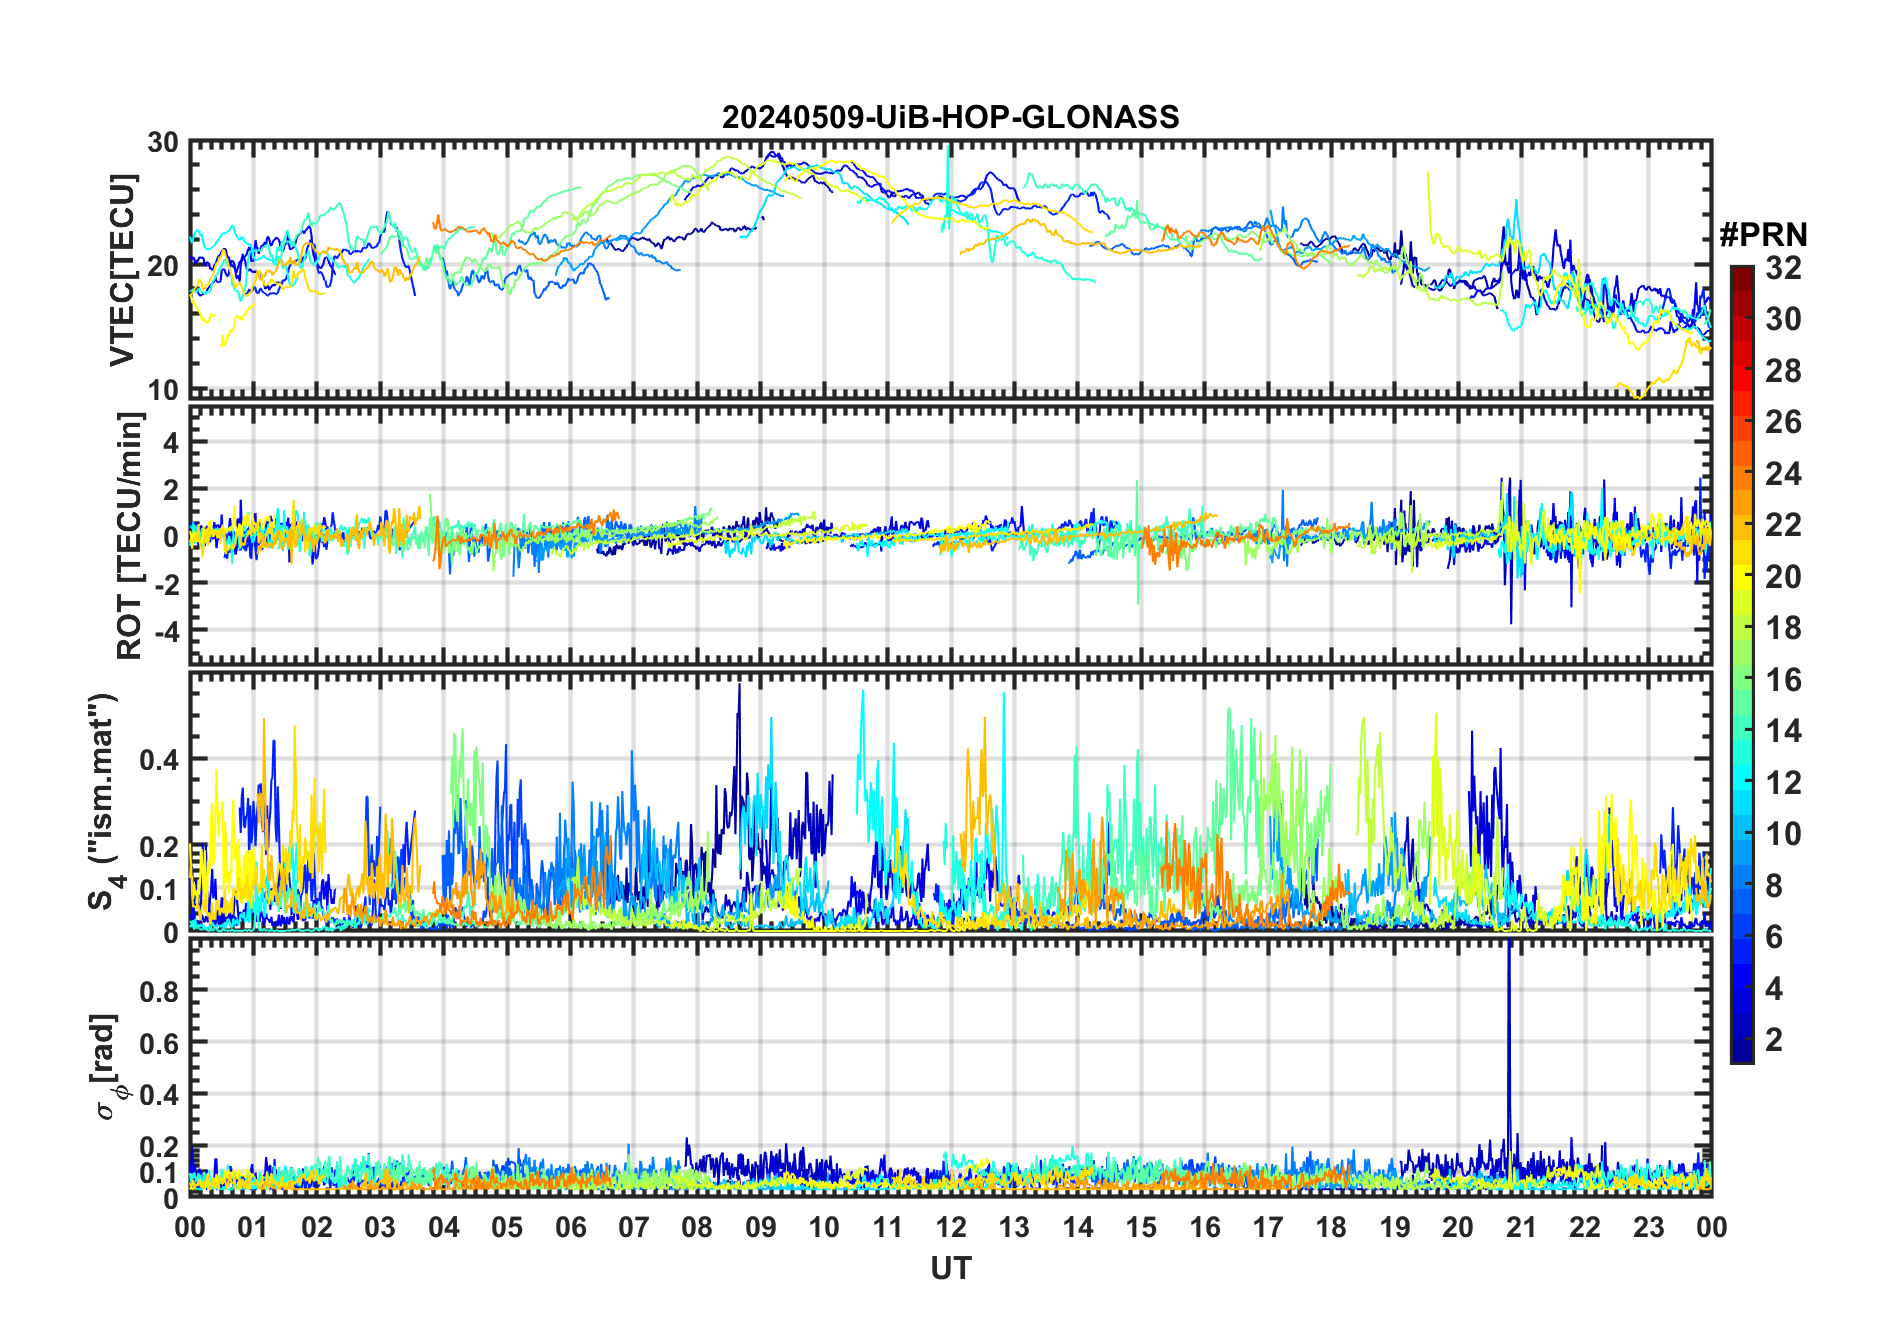Click the plot title 20240509-UiB-HOP-GLONASS
The image size is (1902, 1330).
point(950,117)
